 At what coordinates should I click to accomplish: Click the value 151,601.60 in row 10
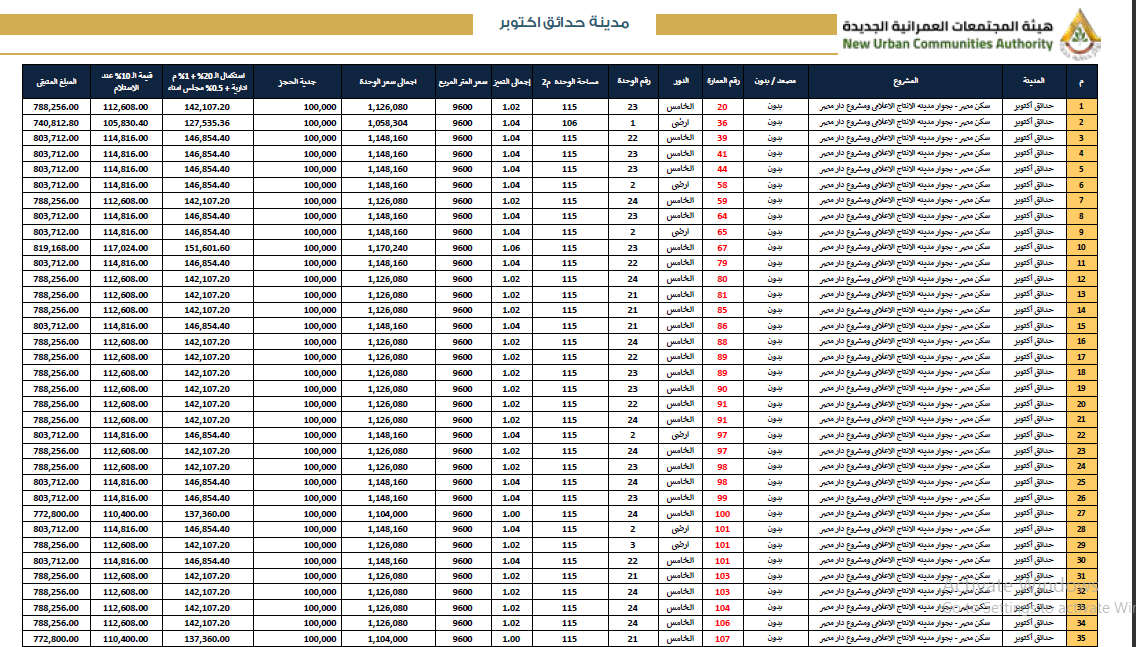[x=207, y=248]
